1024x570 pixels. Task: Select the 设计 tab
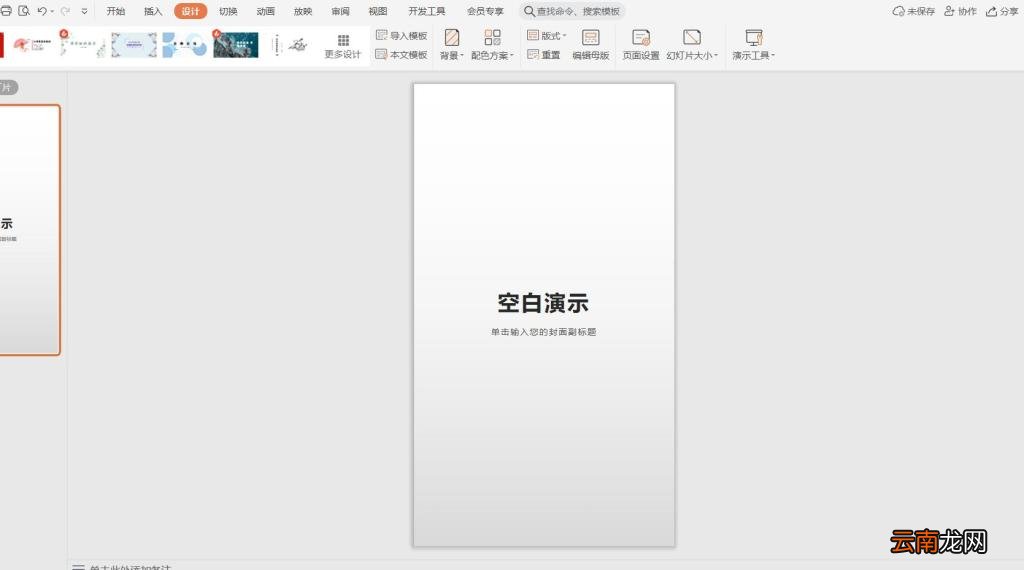point(190,11)
